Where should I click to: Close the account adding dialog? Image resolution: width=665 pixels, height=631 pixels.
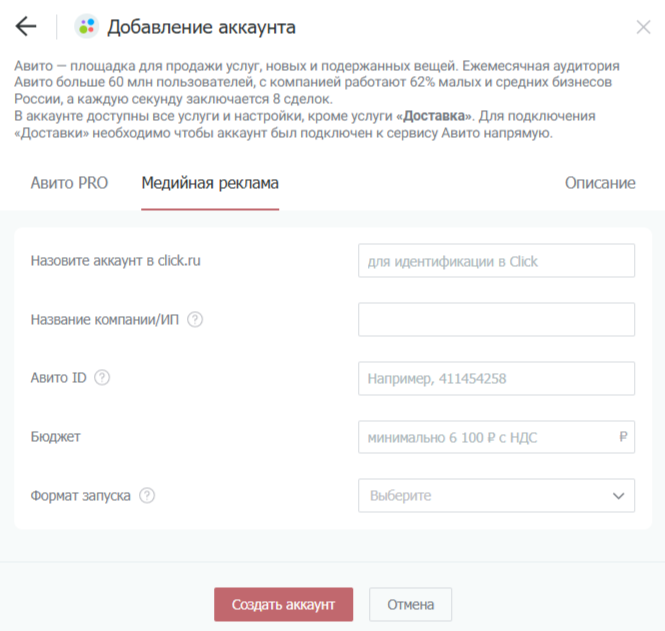point(643,27)
